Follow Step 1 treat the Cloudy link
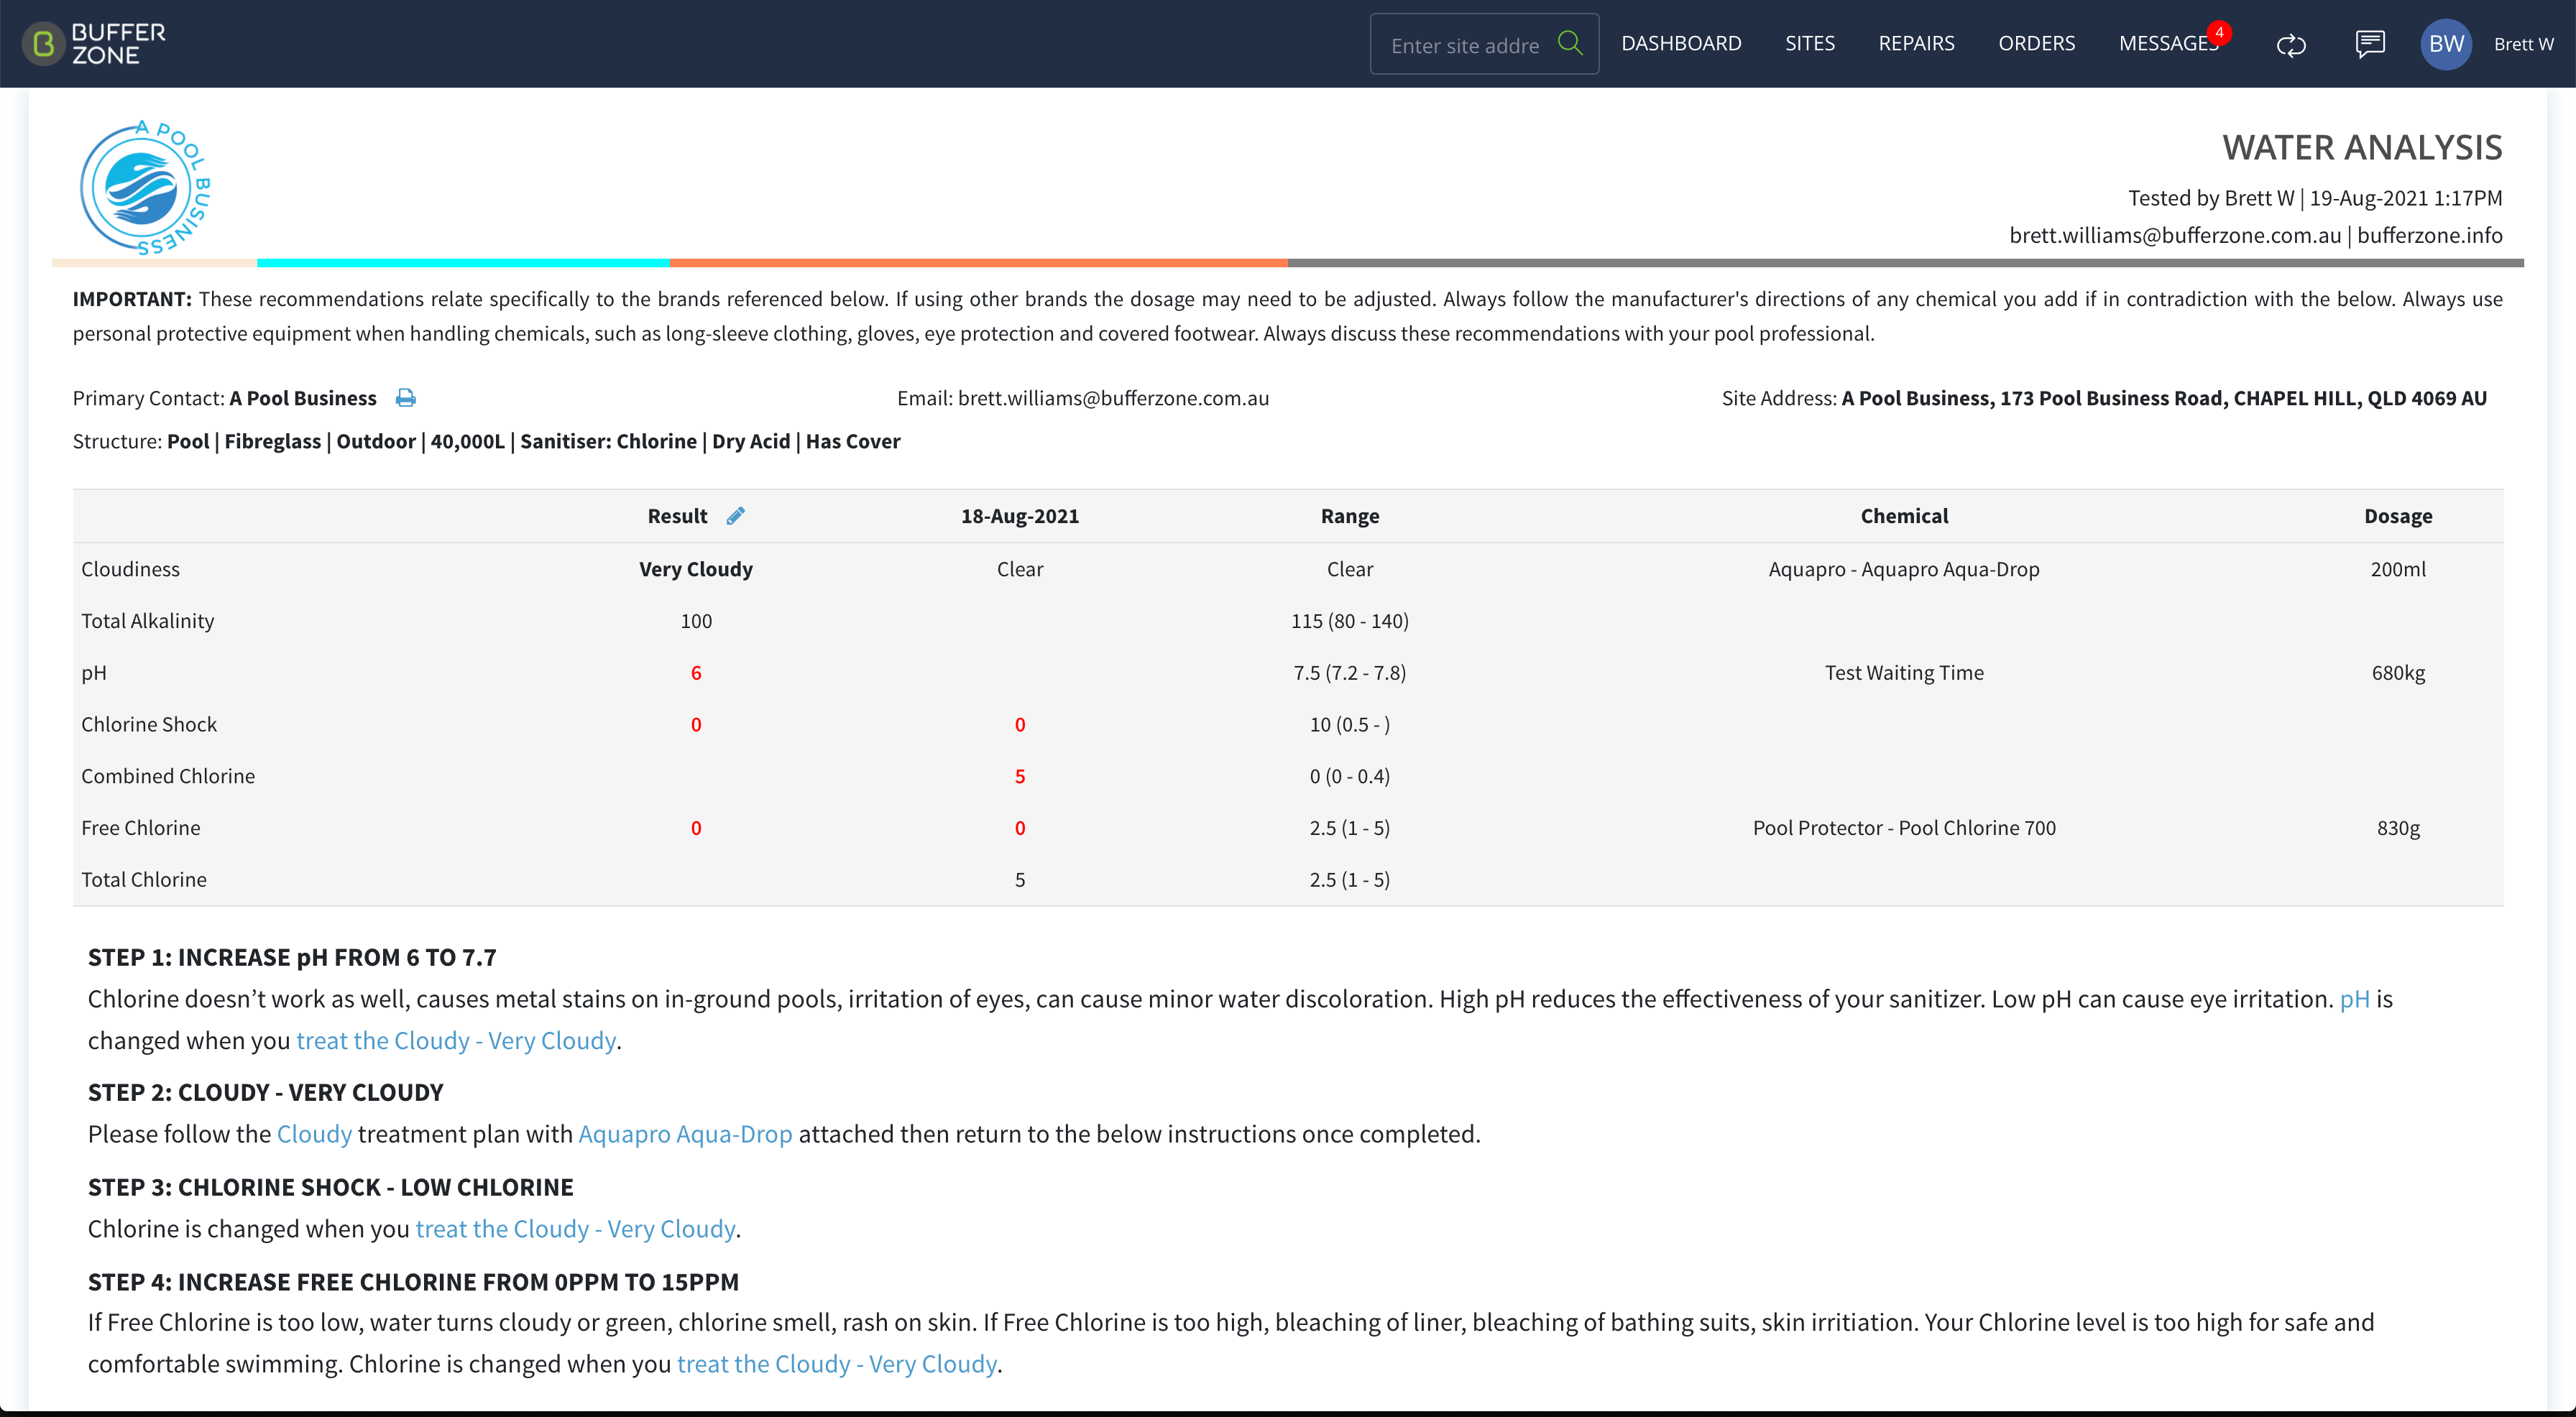The width and height of the screenshot is (2576, 1417). coord(456,1041)
